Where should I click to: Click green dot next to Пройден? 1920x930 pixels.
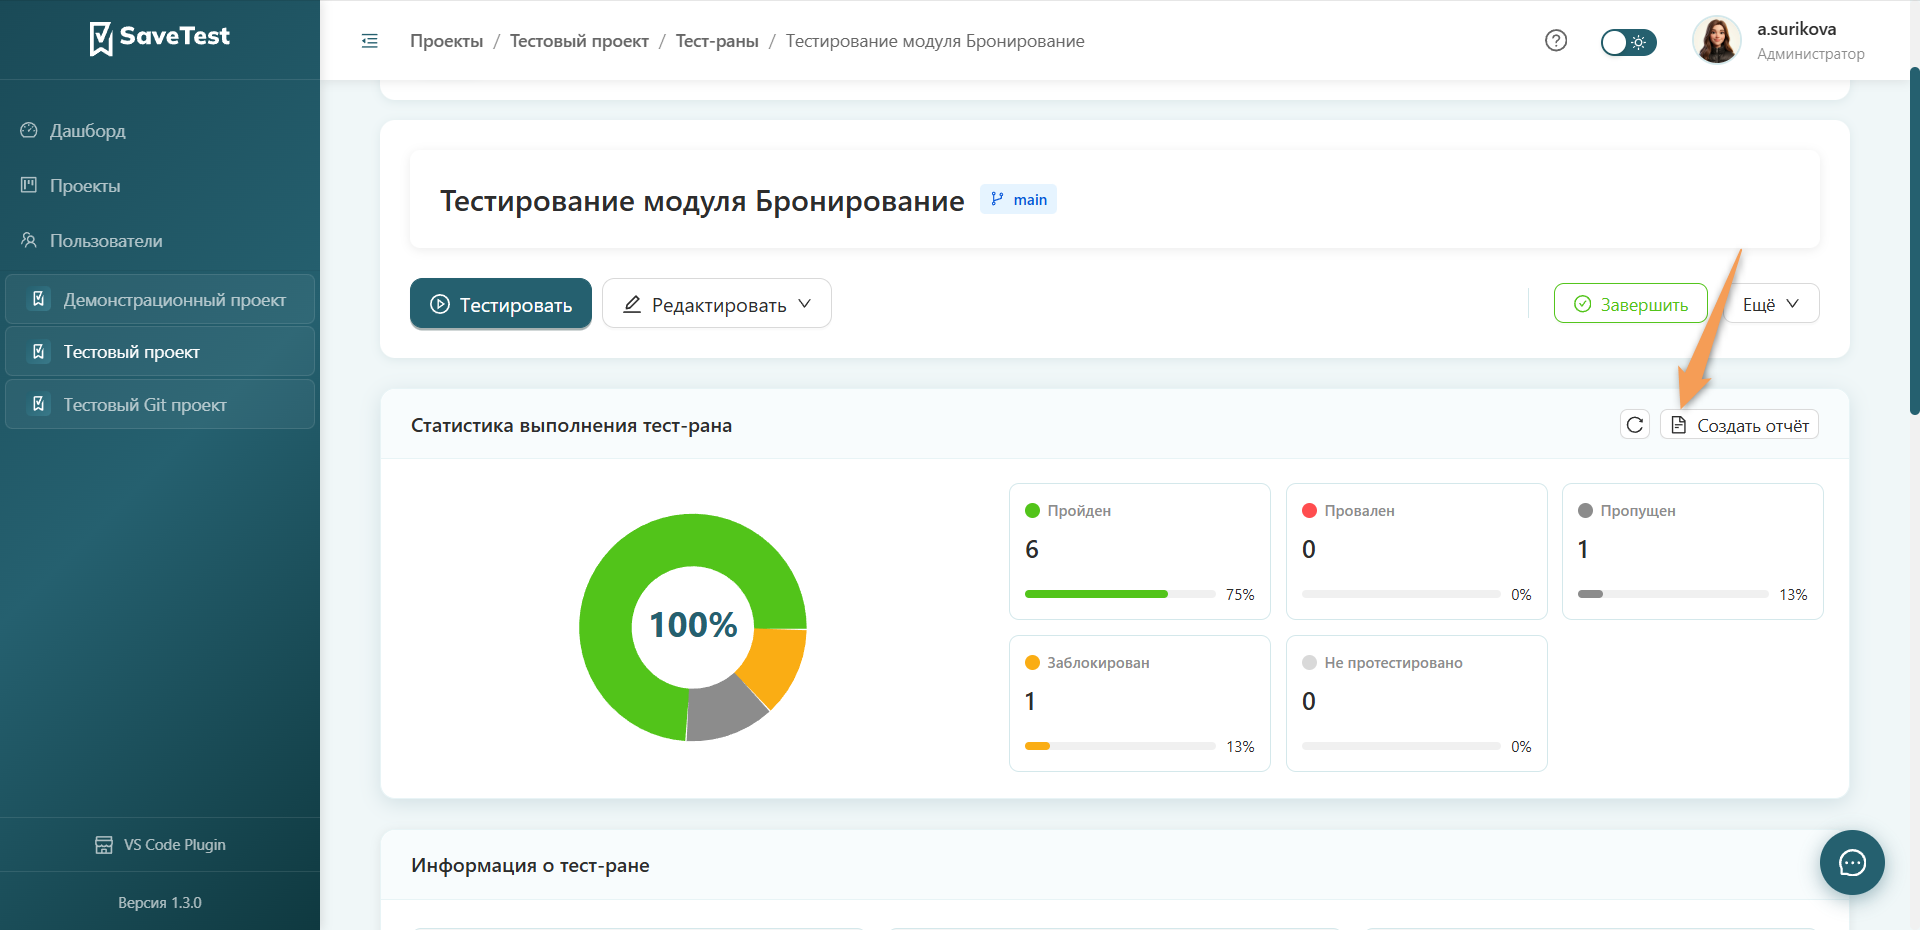1033,511
